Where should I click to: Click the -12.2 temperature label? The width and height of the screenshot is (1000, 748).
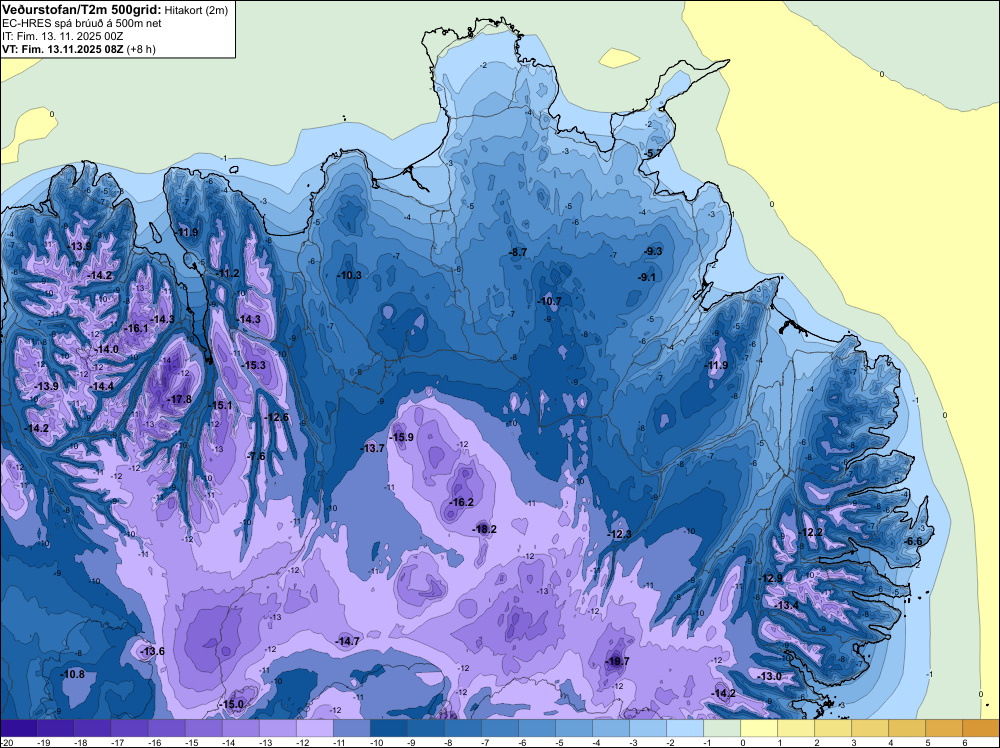pyautogui.click(x=811, y=532)
